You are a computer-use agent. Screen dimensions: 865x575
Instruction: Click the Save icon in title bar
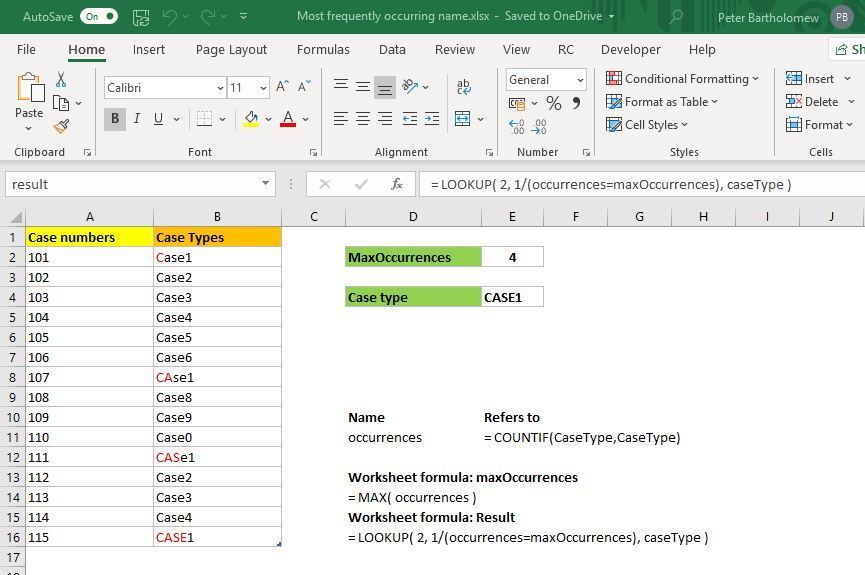tap(141, 17)
